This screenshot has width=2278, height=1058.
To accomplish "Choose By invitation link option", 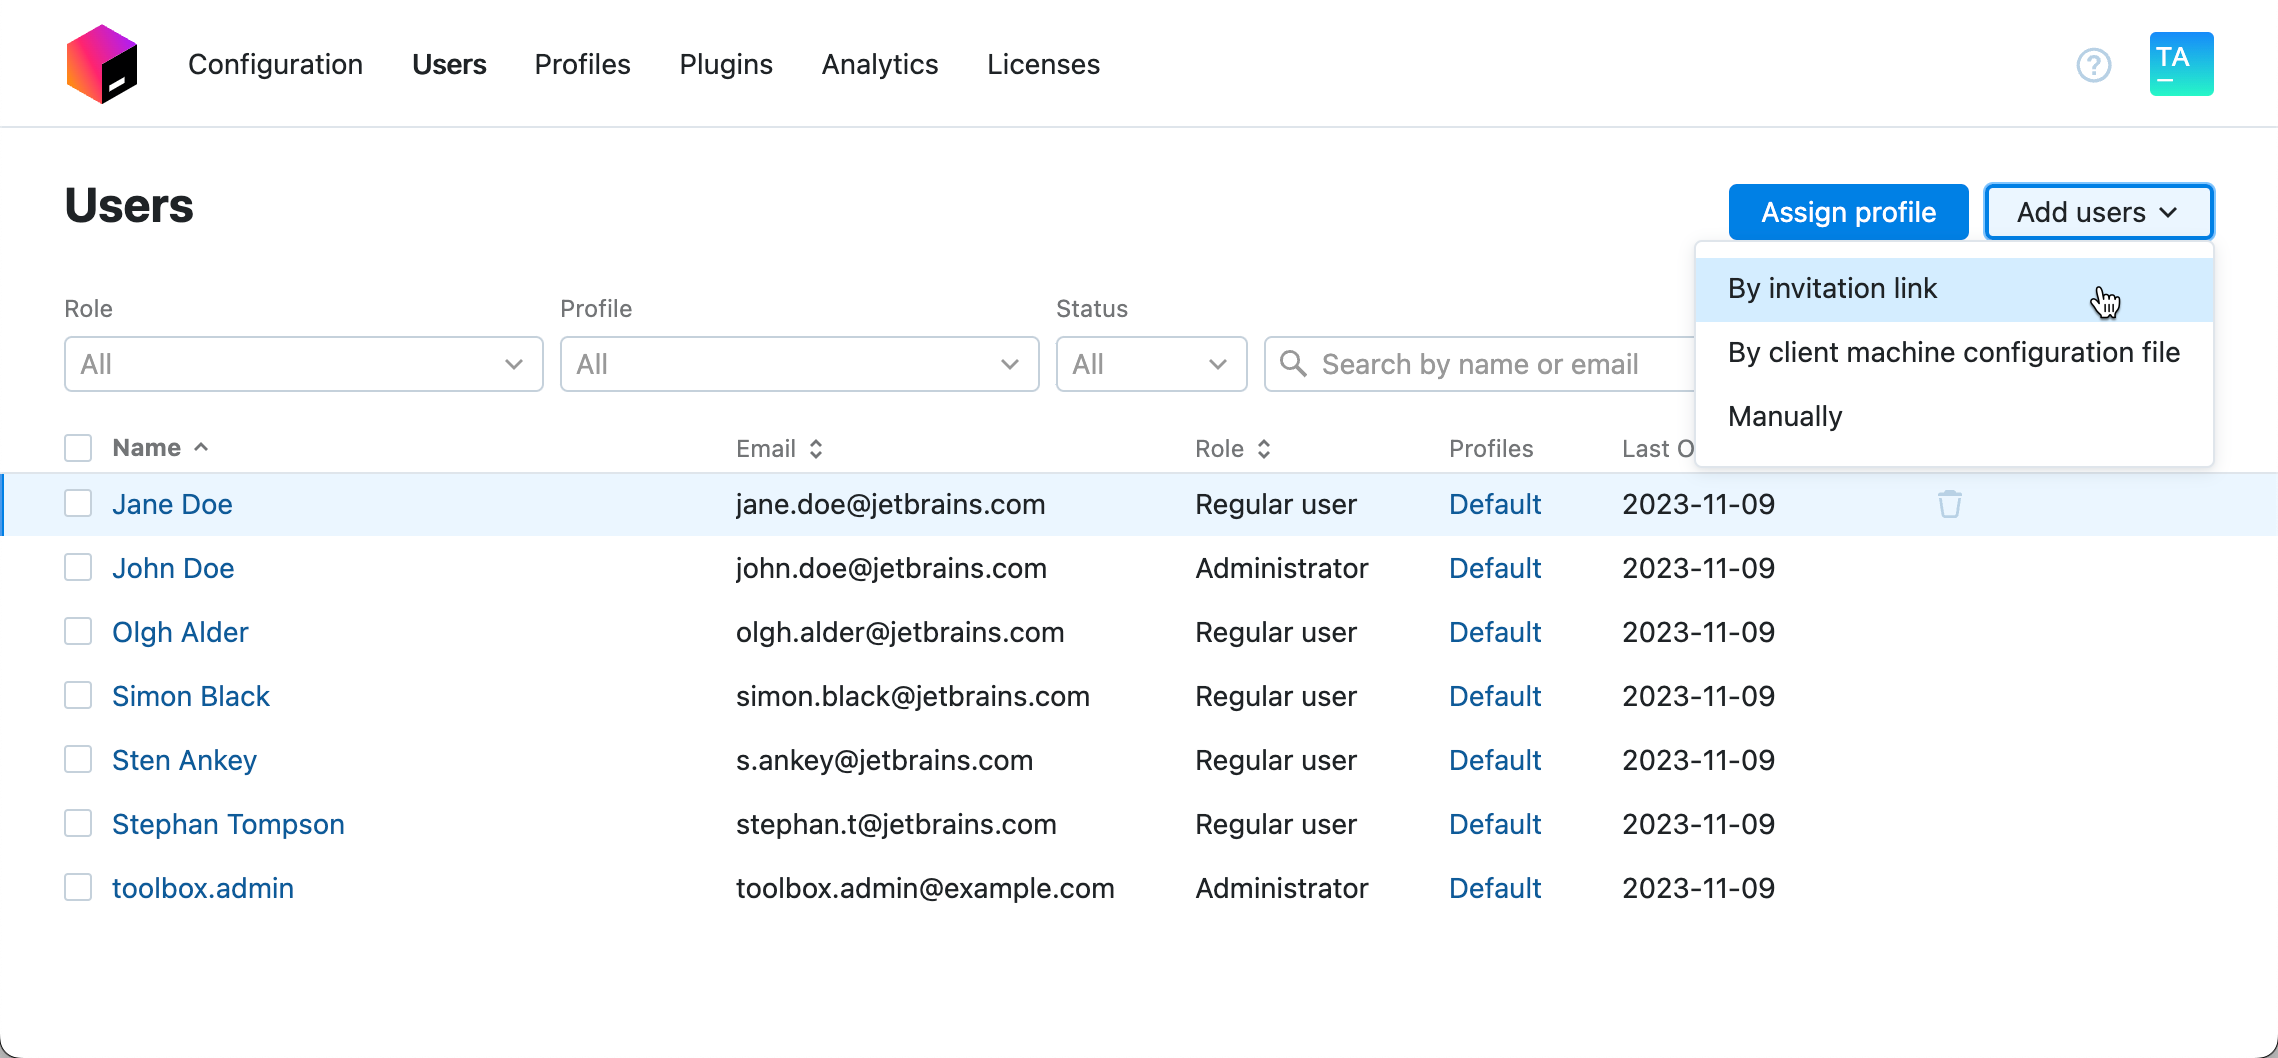I will pos(1954,289).
